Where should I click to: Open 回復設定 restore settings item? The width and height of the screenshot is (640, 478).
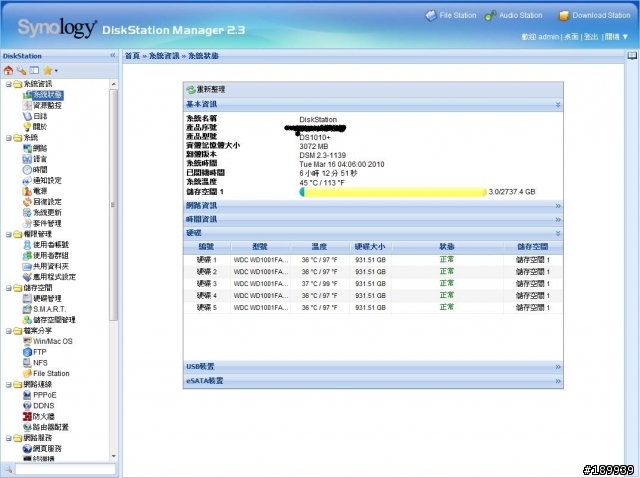coord(42,202)
